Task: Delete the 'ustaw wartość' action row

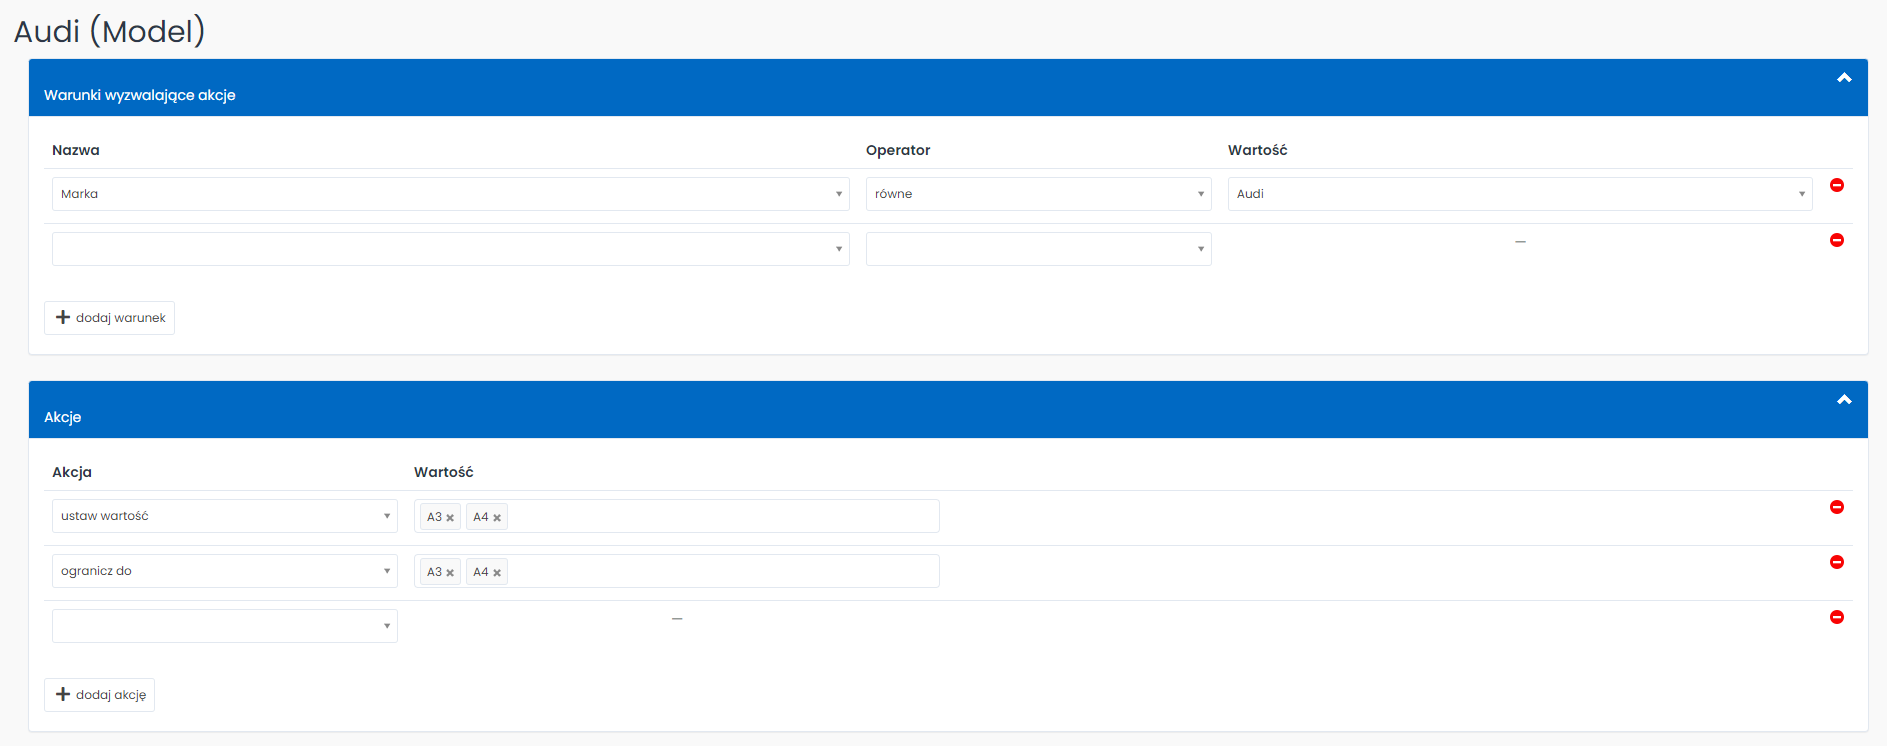Action: click(1836, 507)
